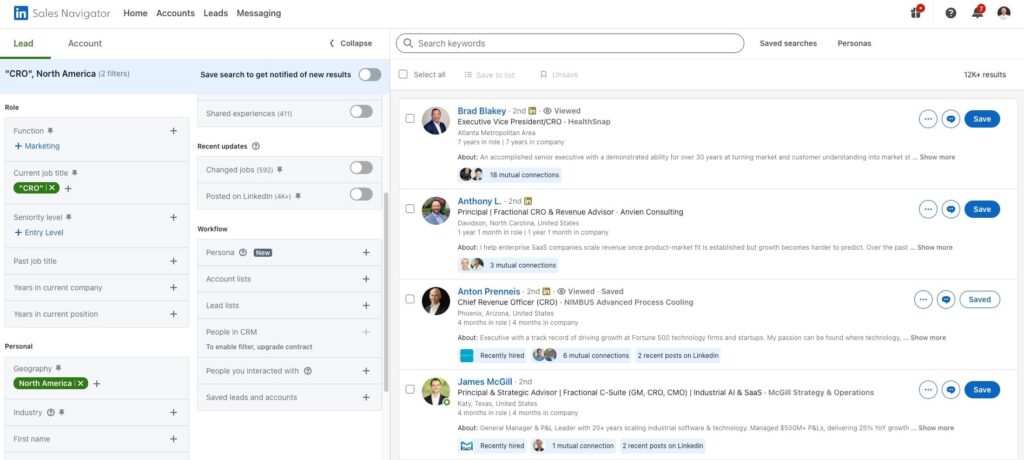Expand Saved leads and accounts filter
The width and height of the screenshot is (1024, 460).
366,397
